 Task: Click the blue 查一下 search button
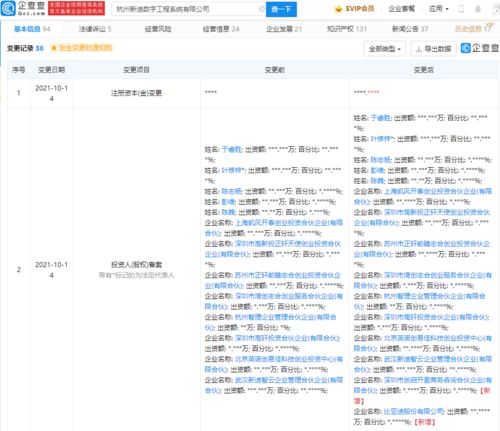click(x=281, y=9)
